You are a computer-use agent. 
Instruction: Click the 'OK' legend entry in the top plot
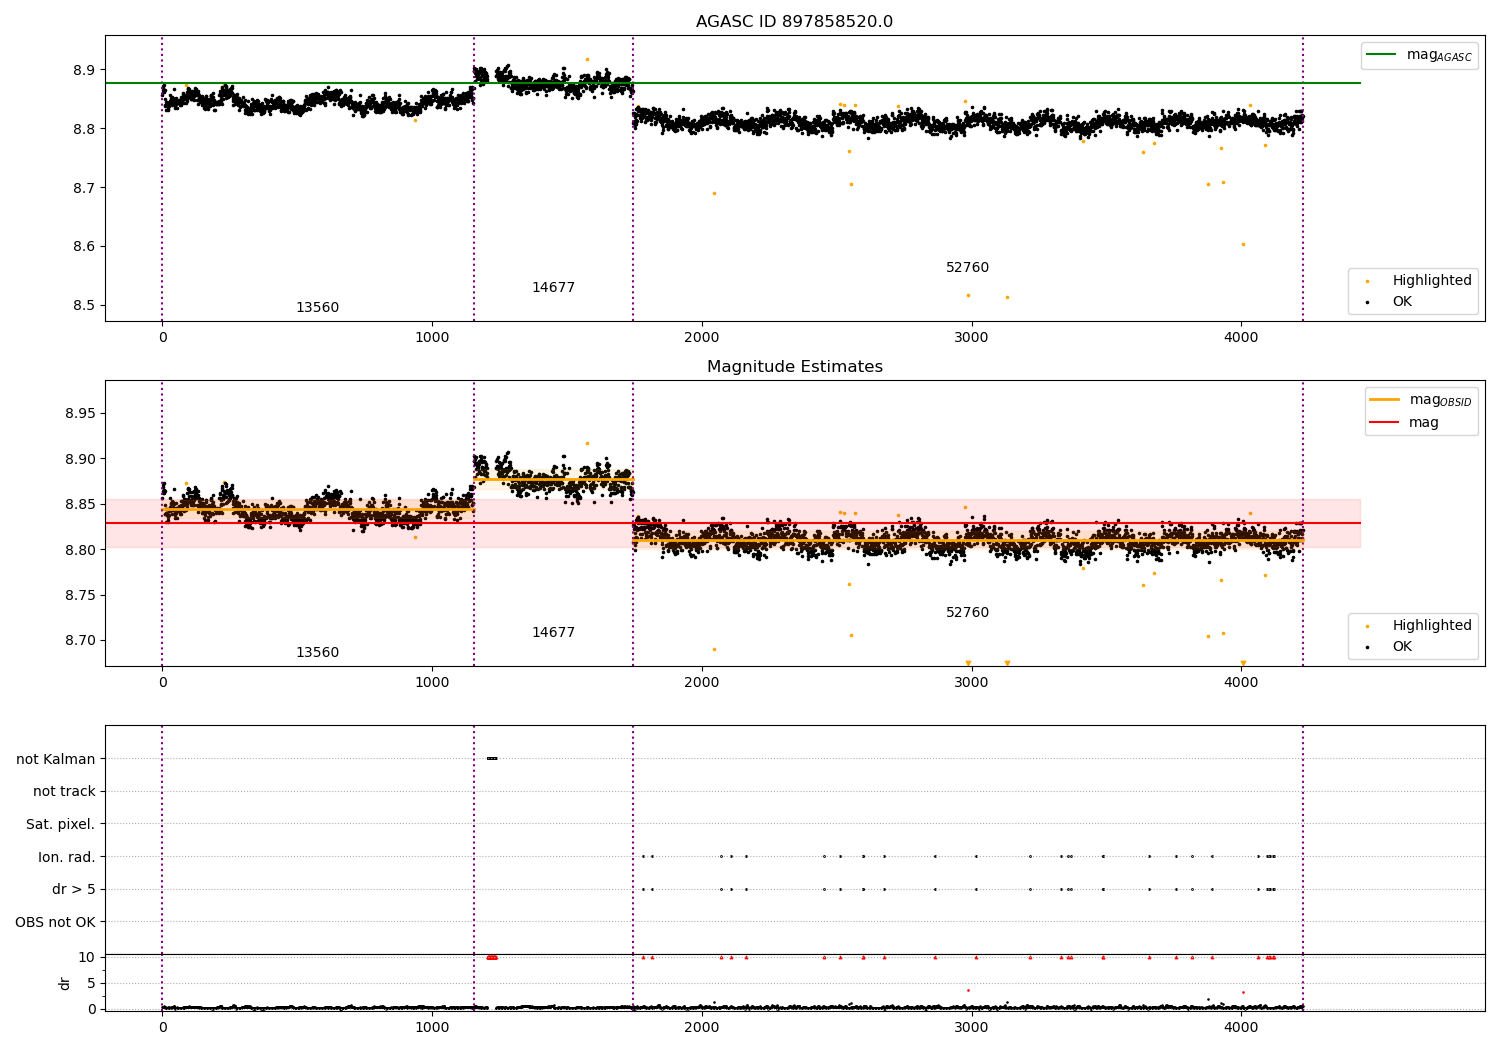[x=1402, y=302]
